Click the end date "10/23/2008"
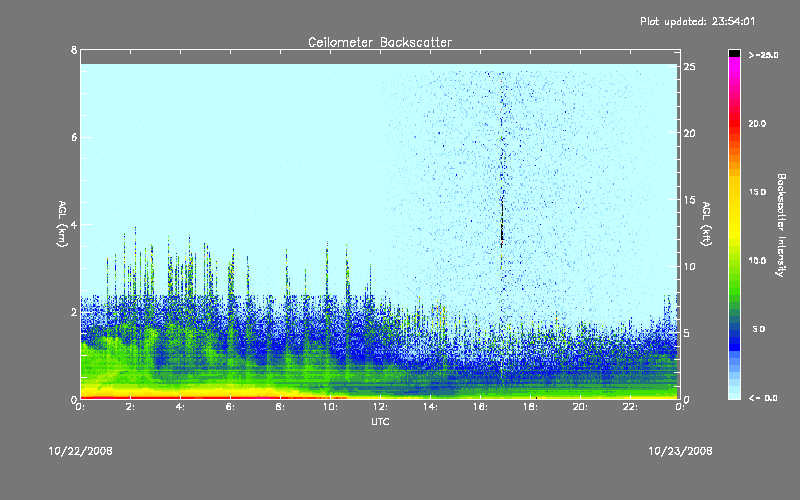Image resolution: width=800 pixels, height=500 pixels. 680,451
